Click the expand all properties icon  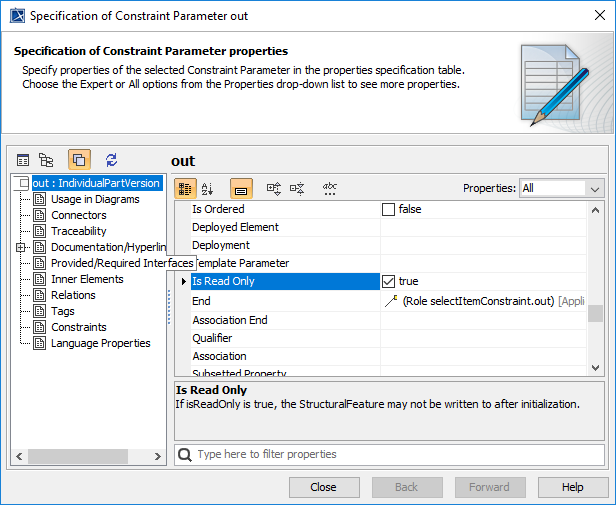click(274, 188)
